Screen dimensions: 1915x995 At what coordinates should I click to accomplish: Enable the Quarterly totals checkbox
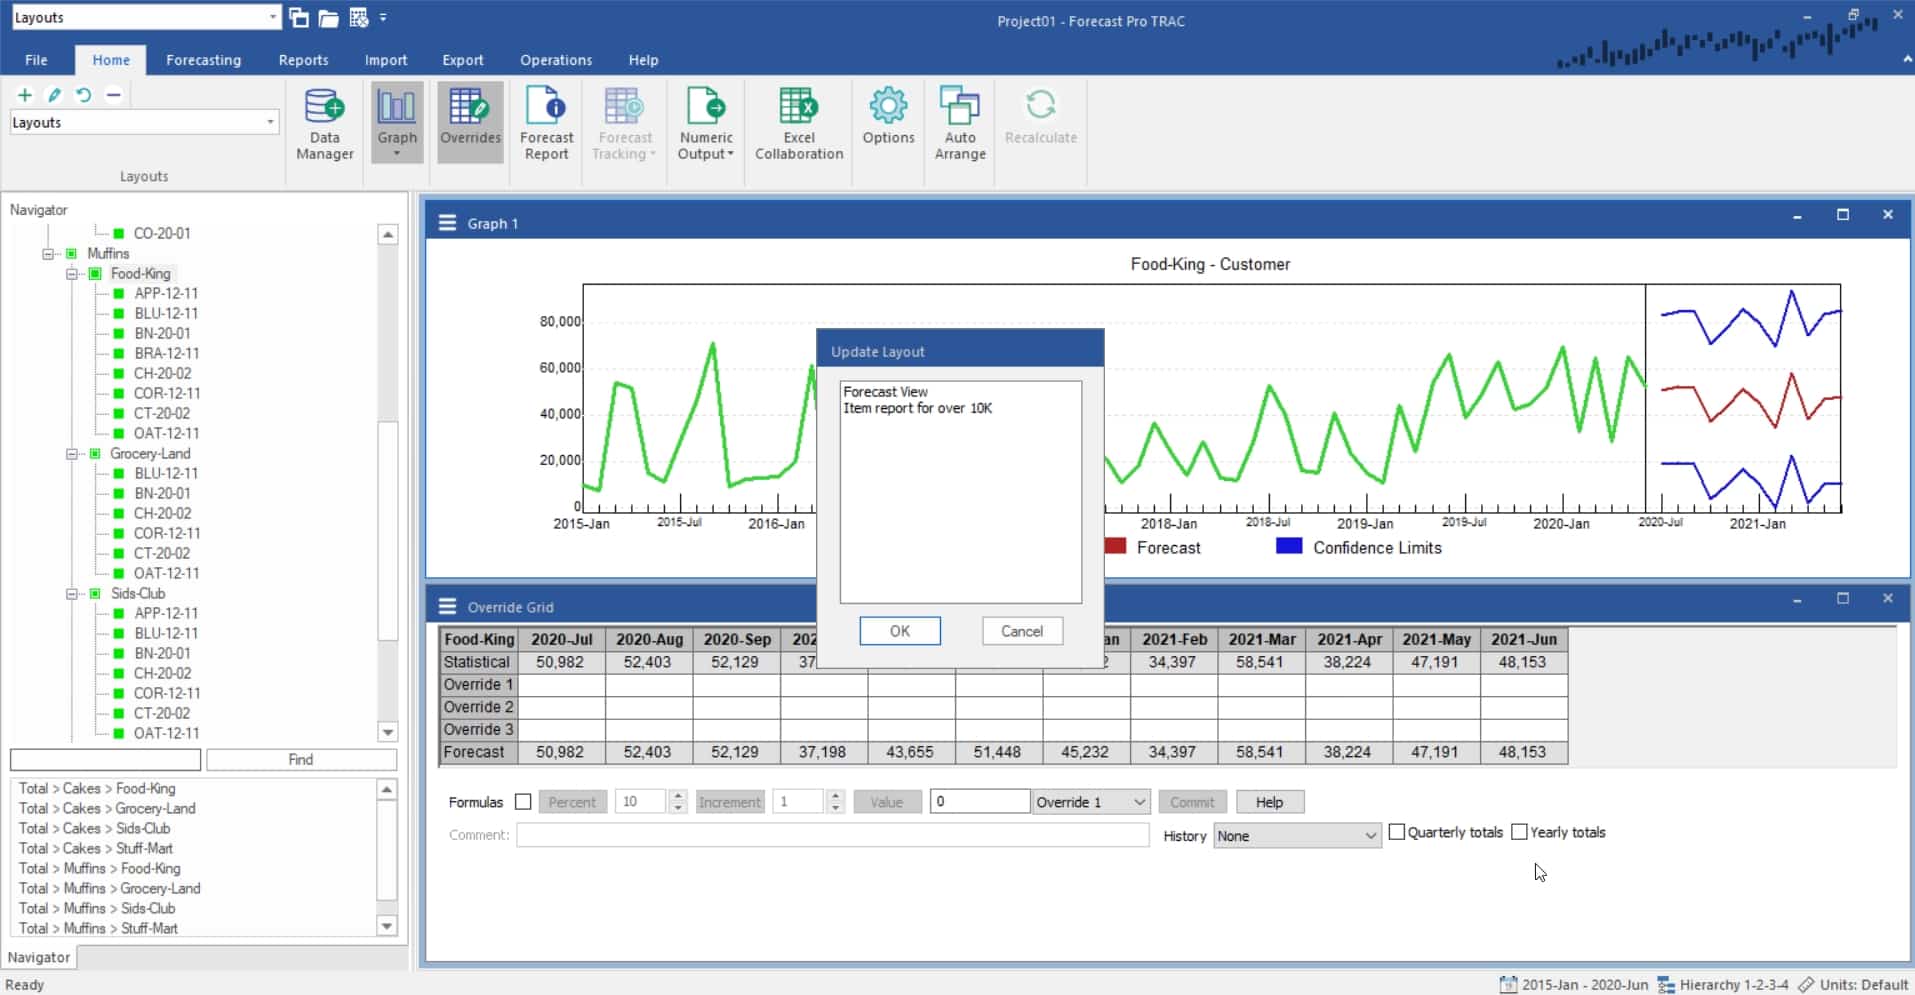point(1398,831)
